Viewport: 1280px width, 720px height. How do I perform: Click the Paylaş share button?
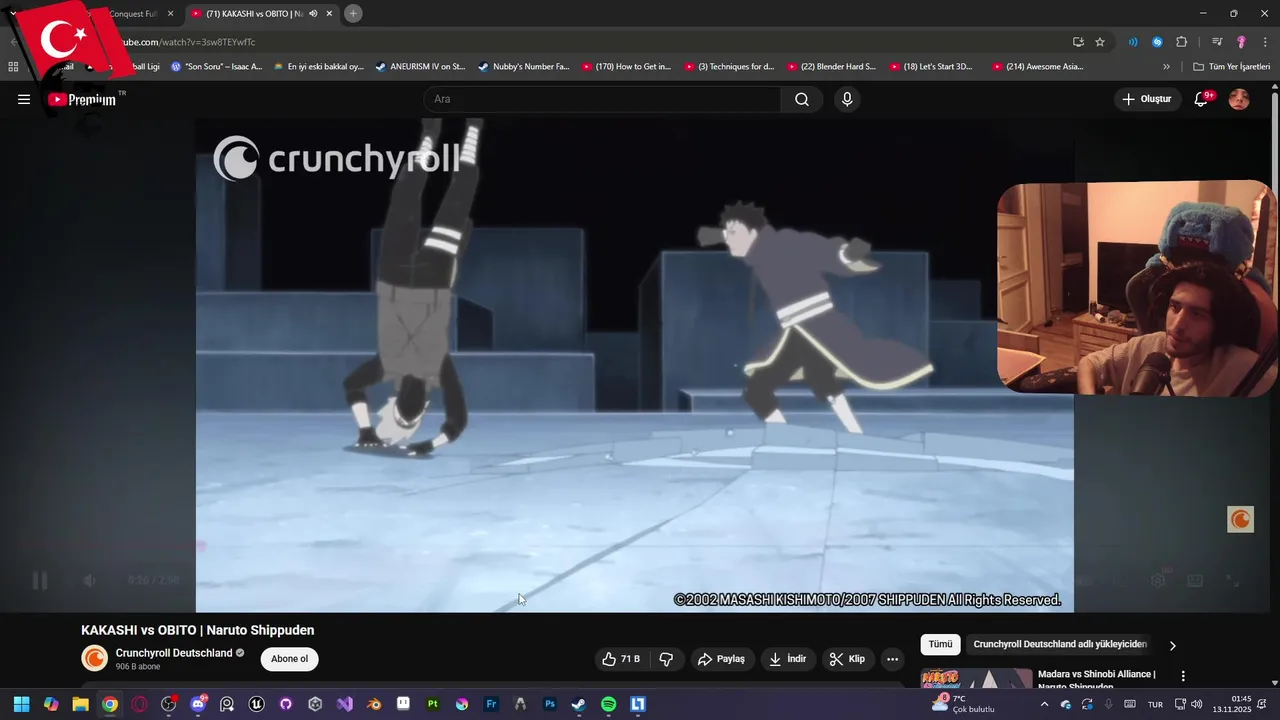(x=721, y=659)
